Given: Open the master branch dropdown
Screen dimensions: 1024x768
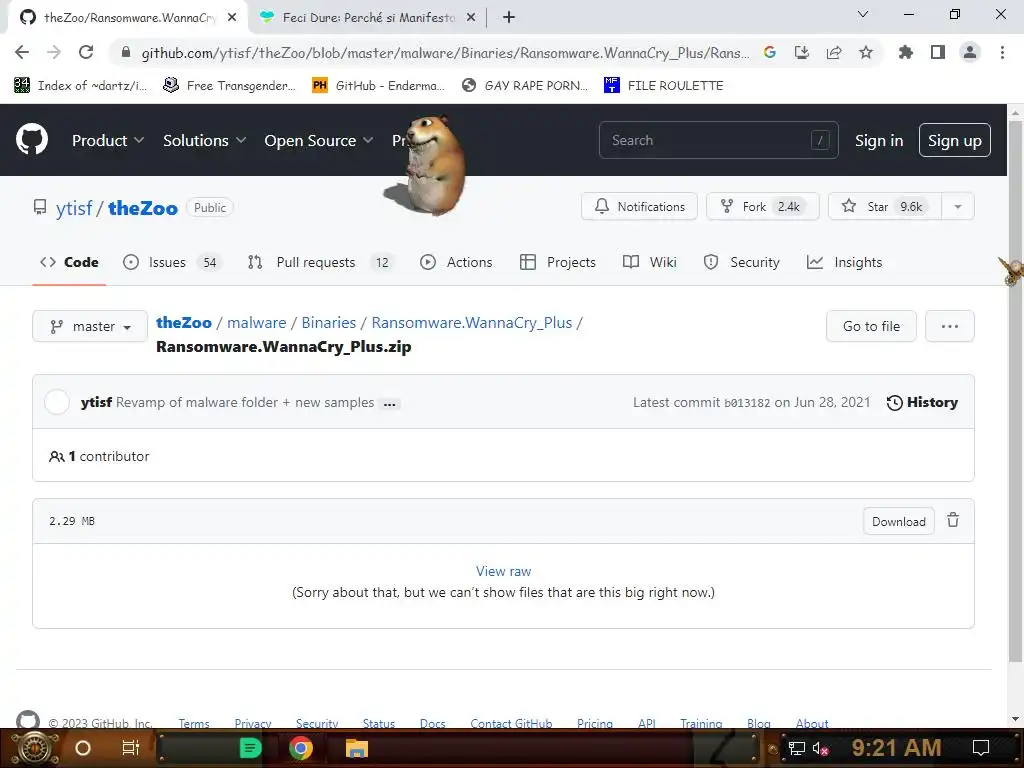Looking at the screenshot, I should click(90, 326).
